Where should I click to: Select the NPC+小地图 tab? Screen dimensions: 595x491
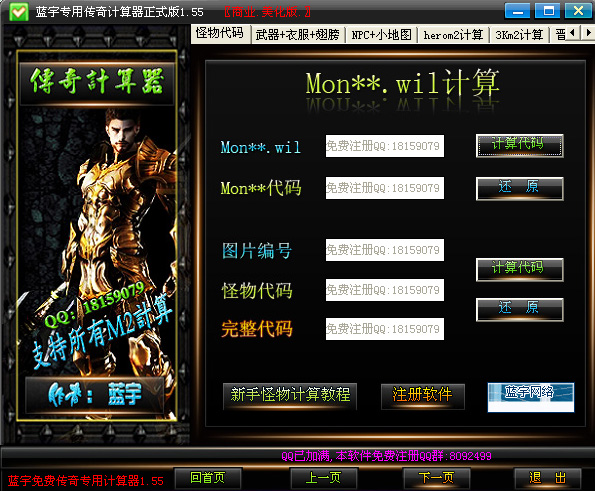[x=381, y=35]
